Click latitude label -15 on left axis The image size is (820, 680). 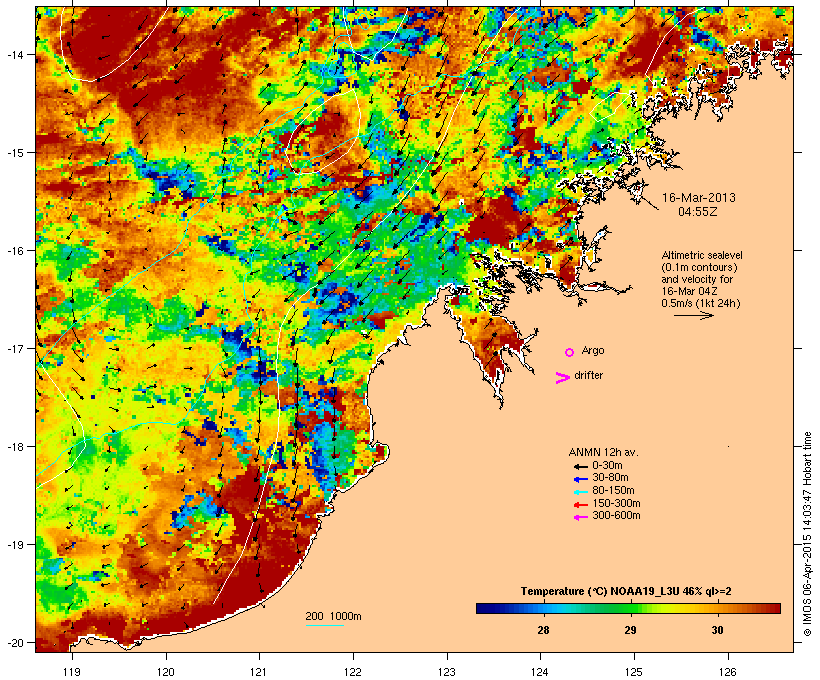tap(14, 153)
